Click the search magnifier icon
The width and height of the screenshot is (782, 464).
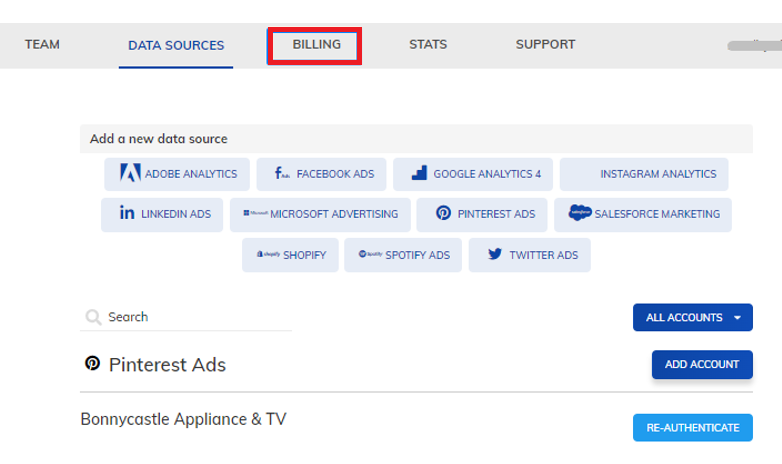[93, 317]
